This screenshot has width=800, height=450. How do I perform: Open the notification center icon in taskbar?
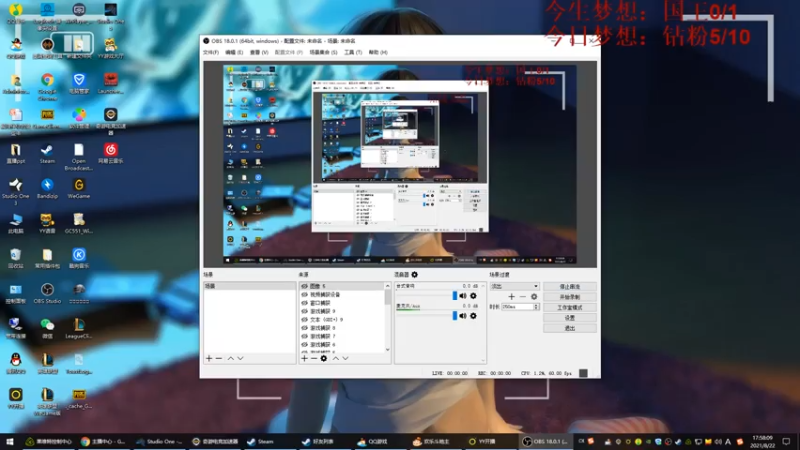(x=786, y=441)
